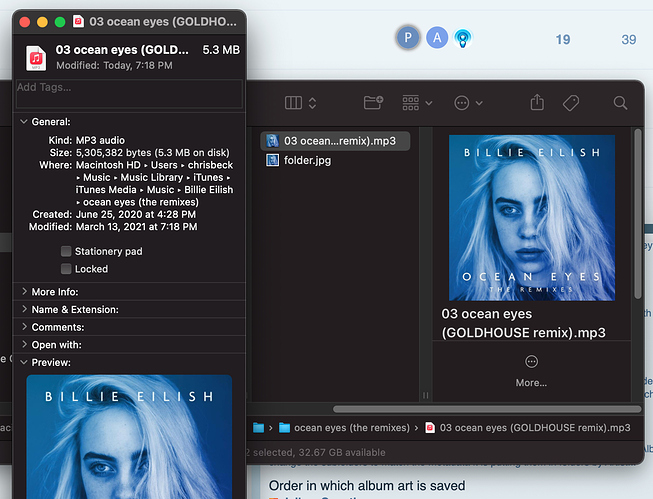Open Finder search with magnifying glass icon

(620, 103)
